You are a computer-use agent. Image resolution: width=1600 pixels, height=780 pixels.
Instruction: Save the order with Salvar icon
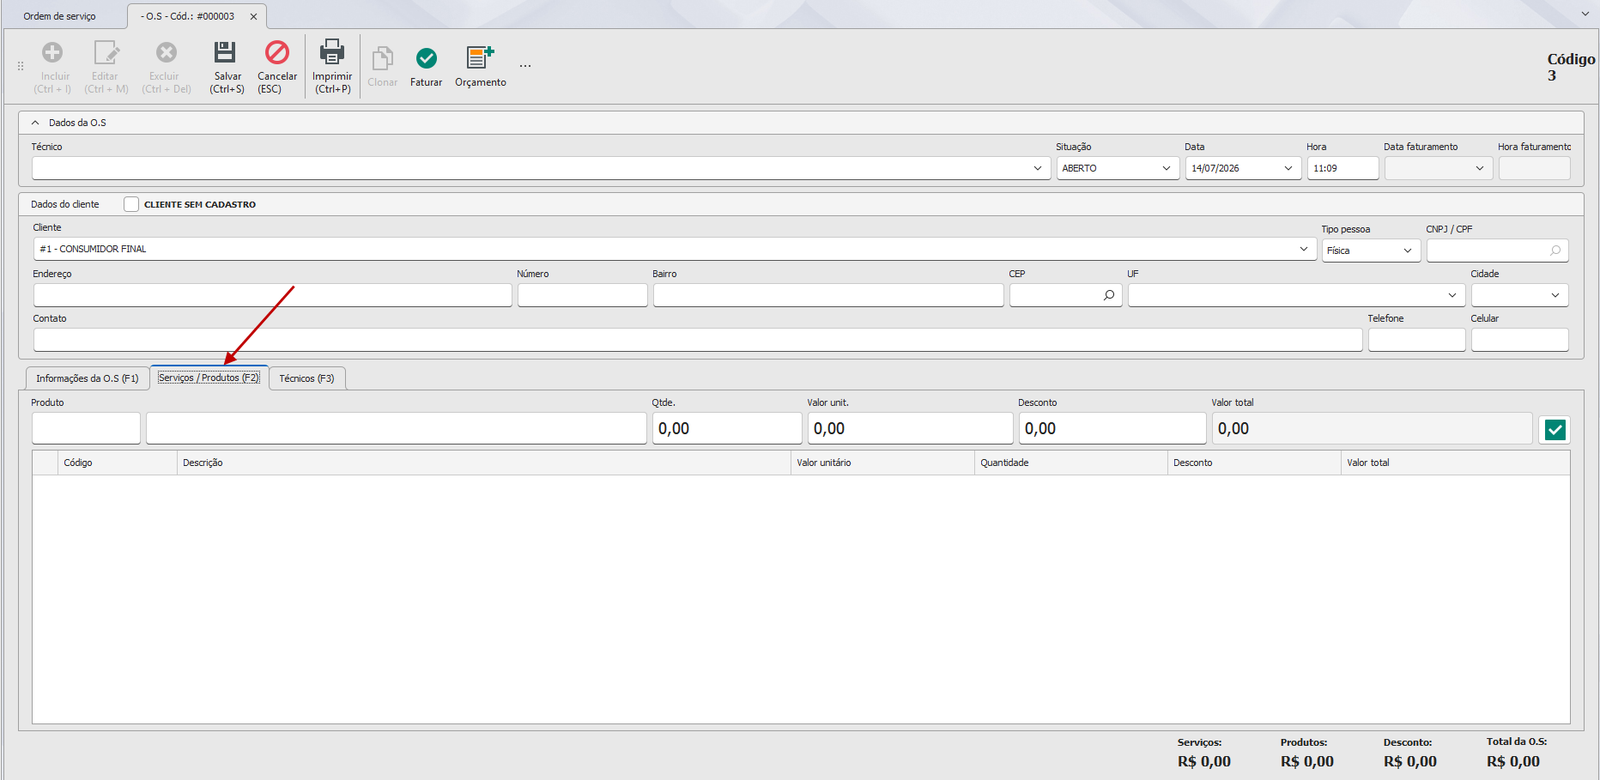coord(226,52)
